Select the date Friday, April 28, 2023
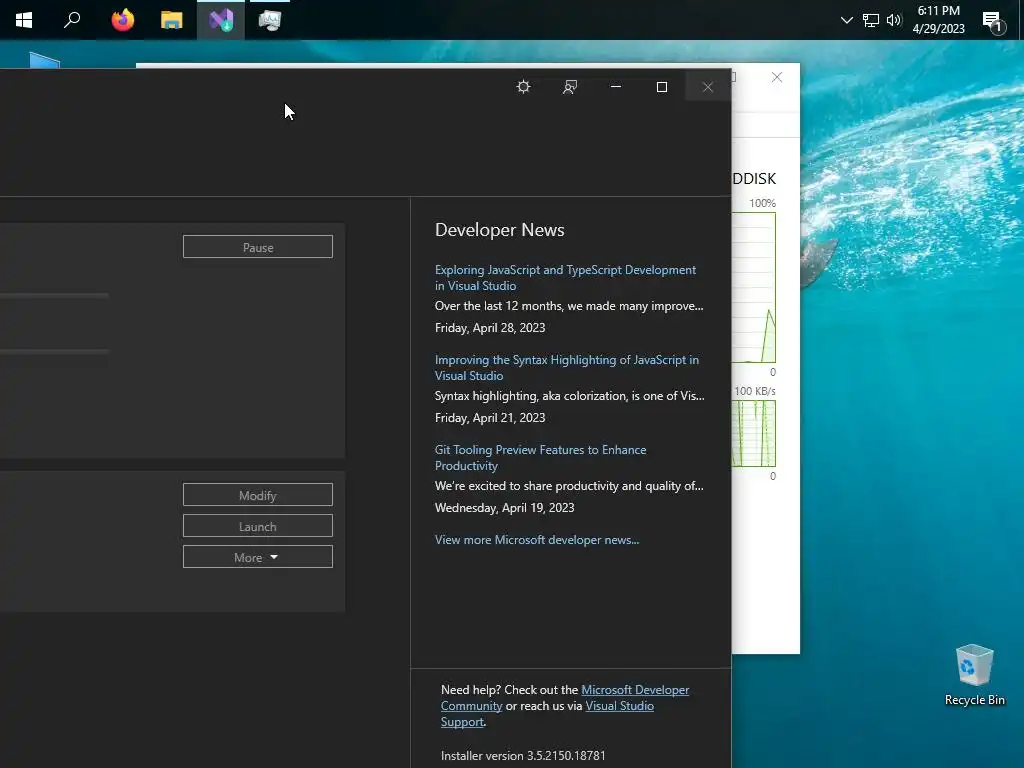Image resolution: width=1024 pixels, height=768 pixels. coord(490,328)
